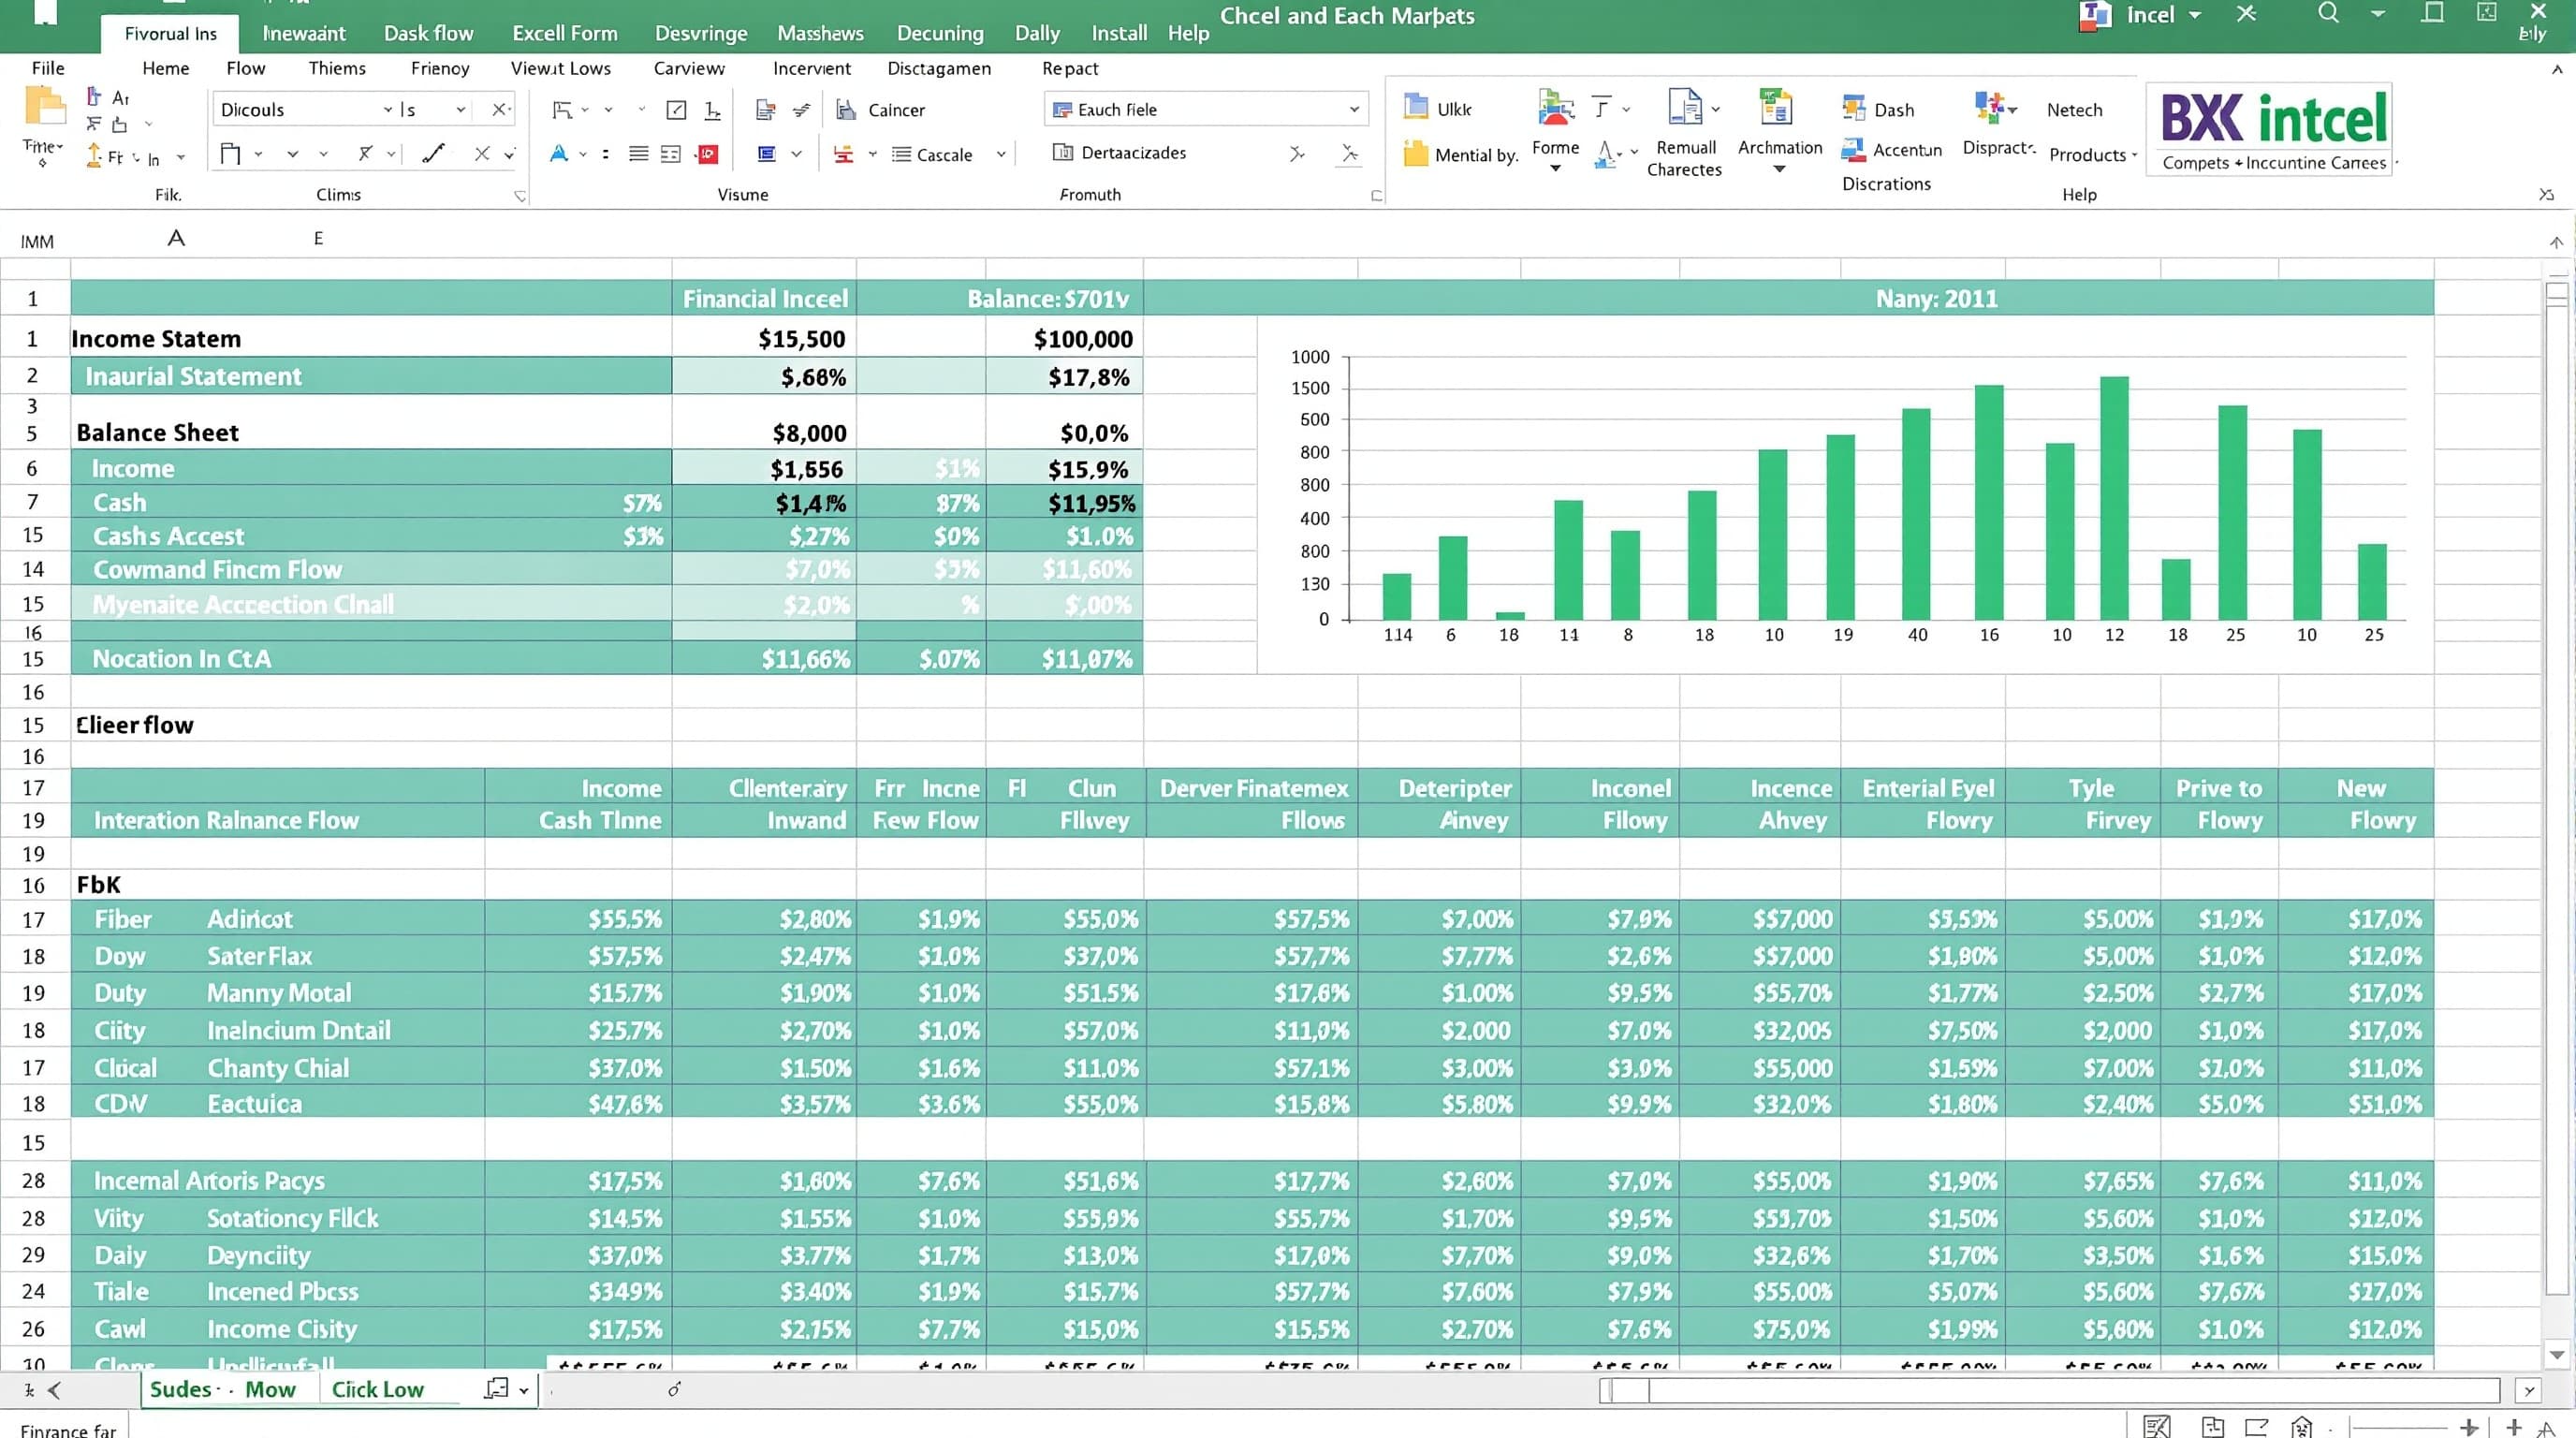The height and width of the screenshot is (1438, 2576).
Task: Select the Balance Sheet row label
Action: (x=157, y=433)
